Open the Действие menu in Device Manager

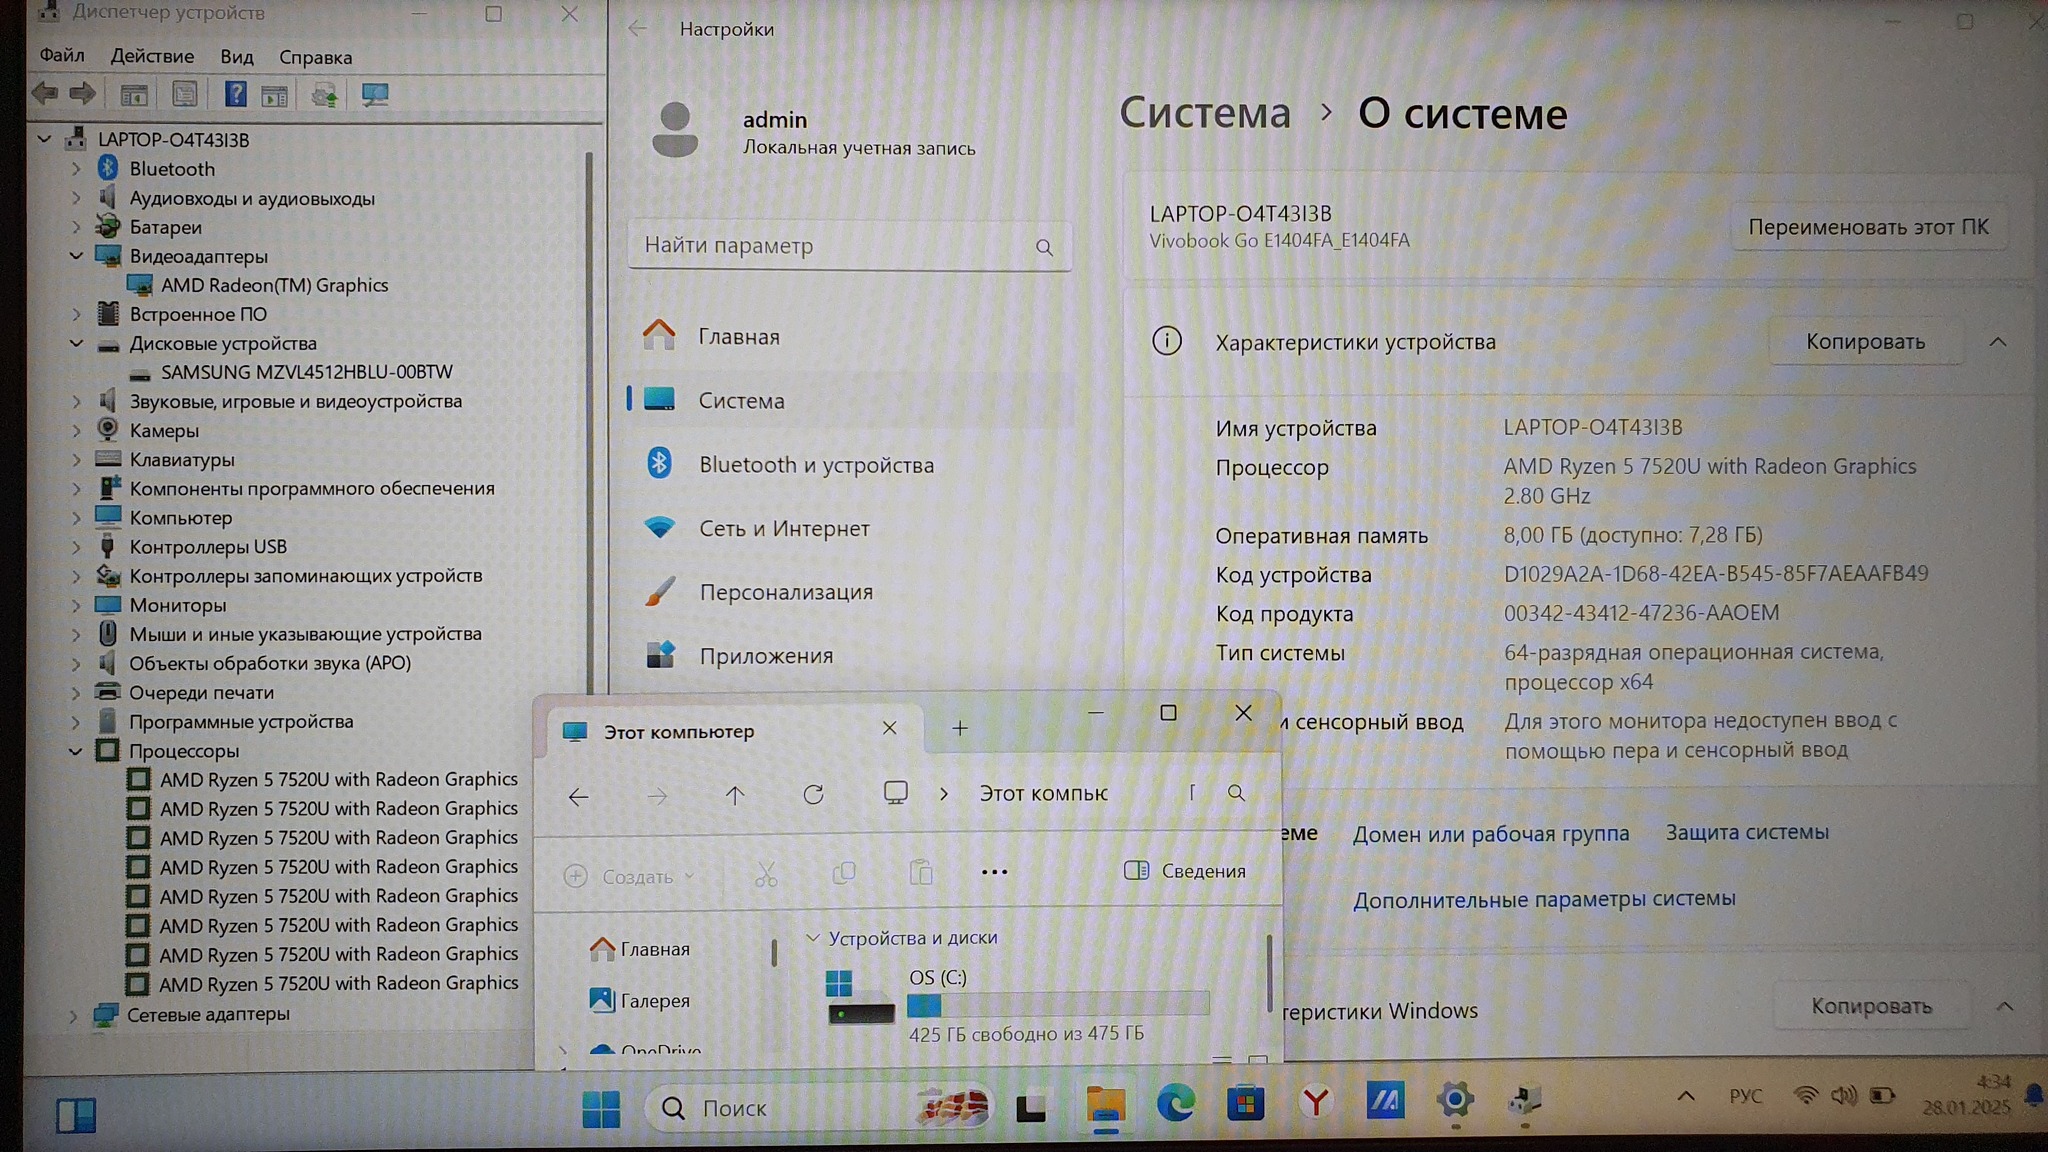click(152, 57)
